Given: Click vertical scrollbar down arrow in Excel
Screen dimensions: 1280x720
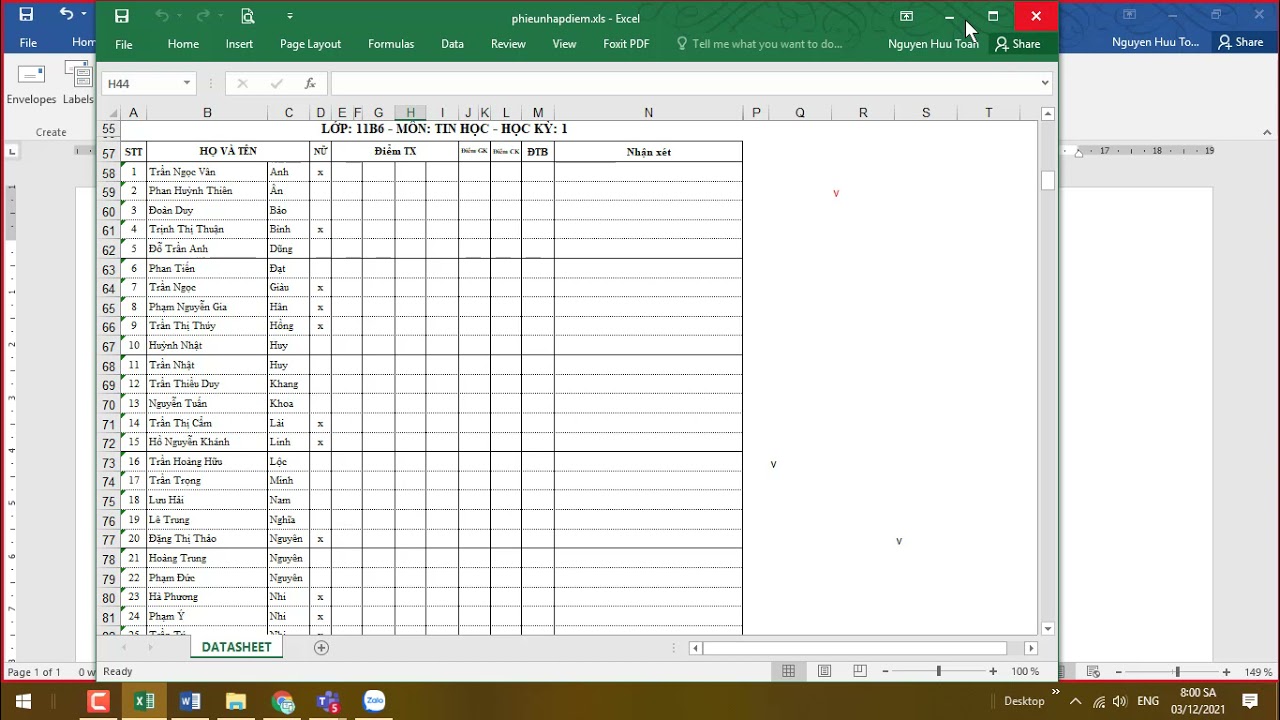Looking at the screenshot, I should (1047, 628).
